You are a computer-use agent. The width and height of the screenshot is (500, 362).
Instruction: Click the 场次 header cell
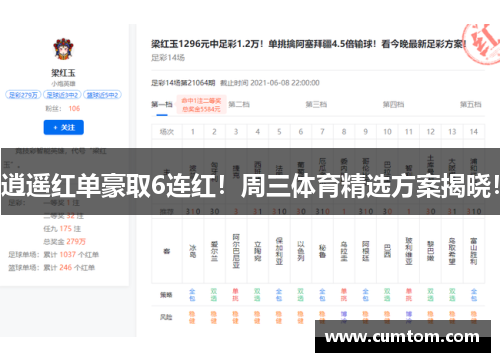coord(167,132)
